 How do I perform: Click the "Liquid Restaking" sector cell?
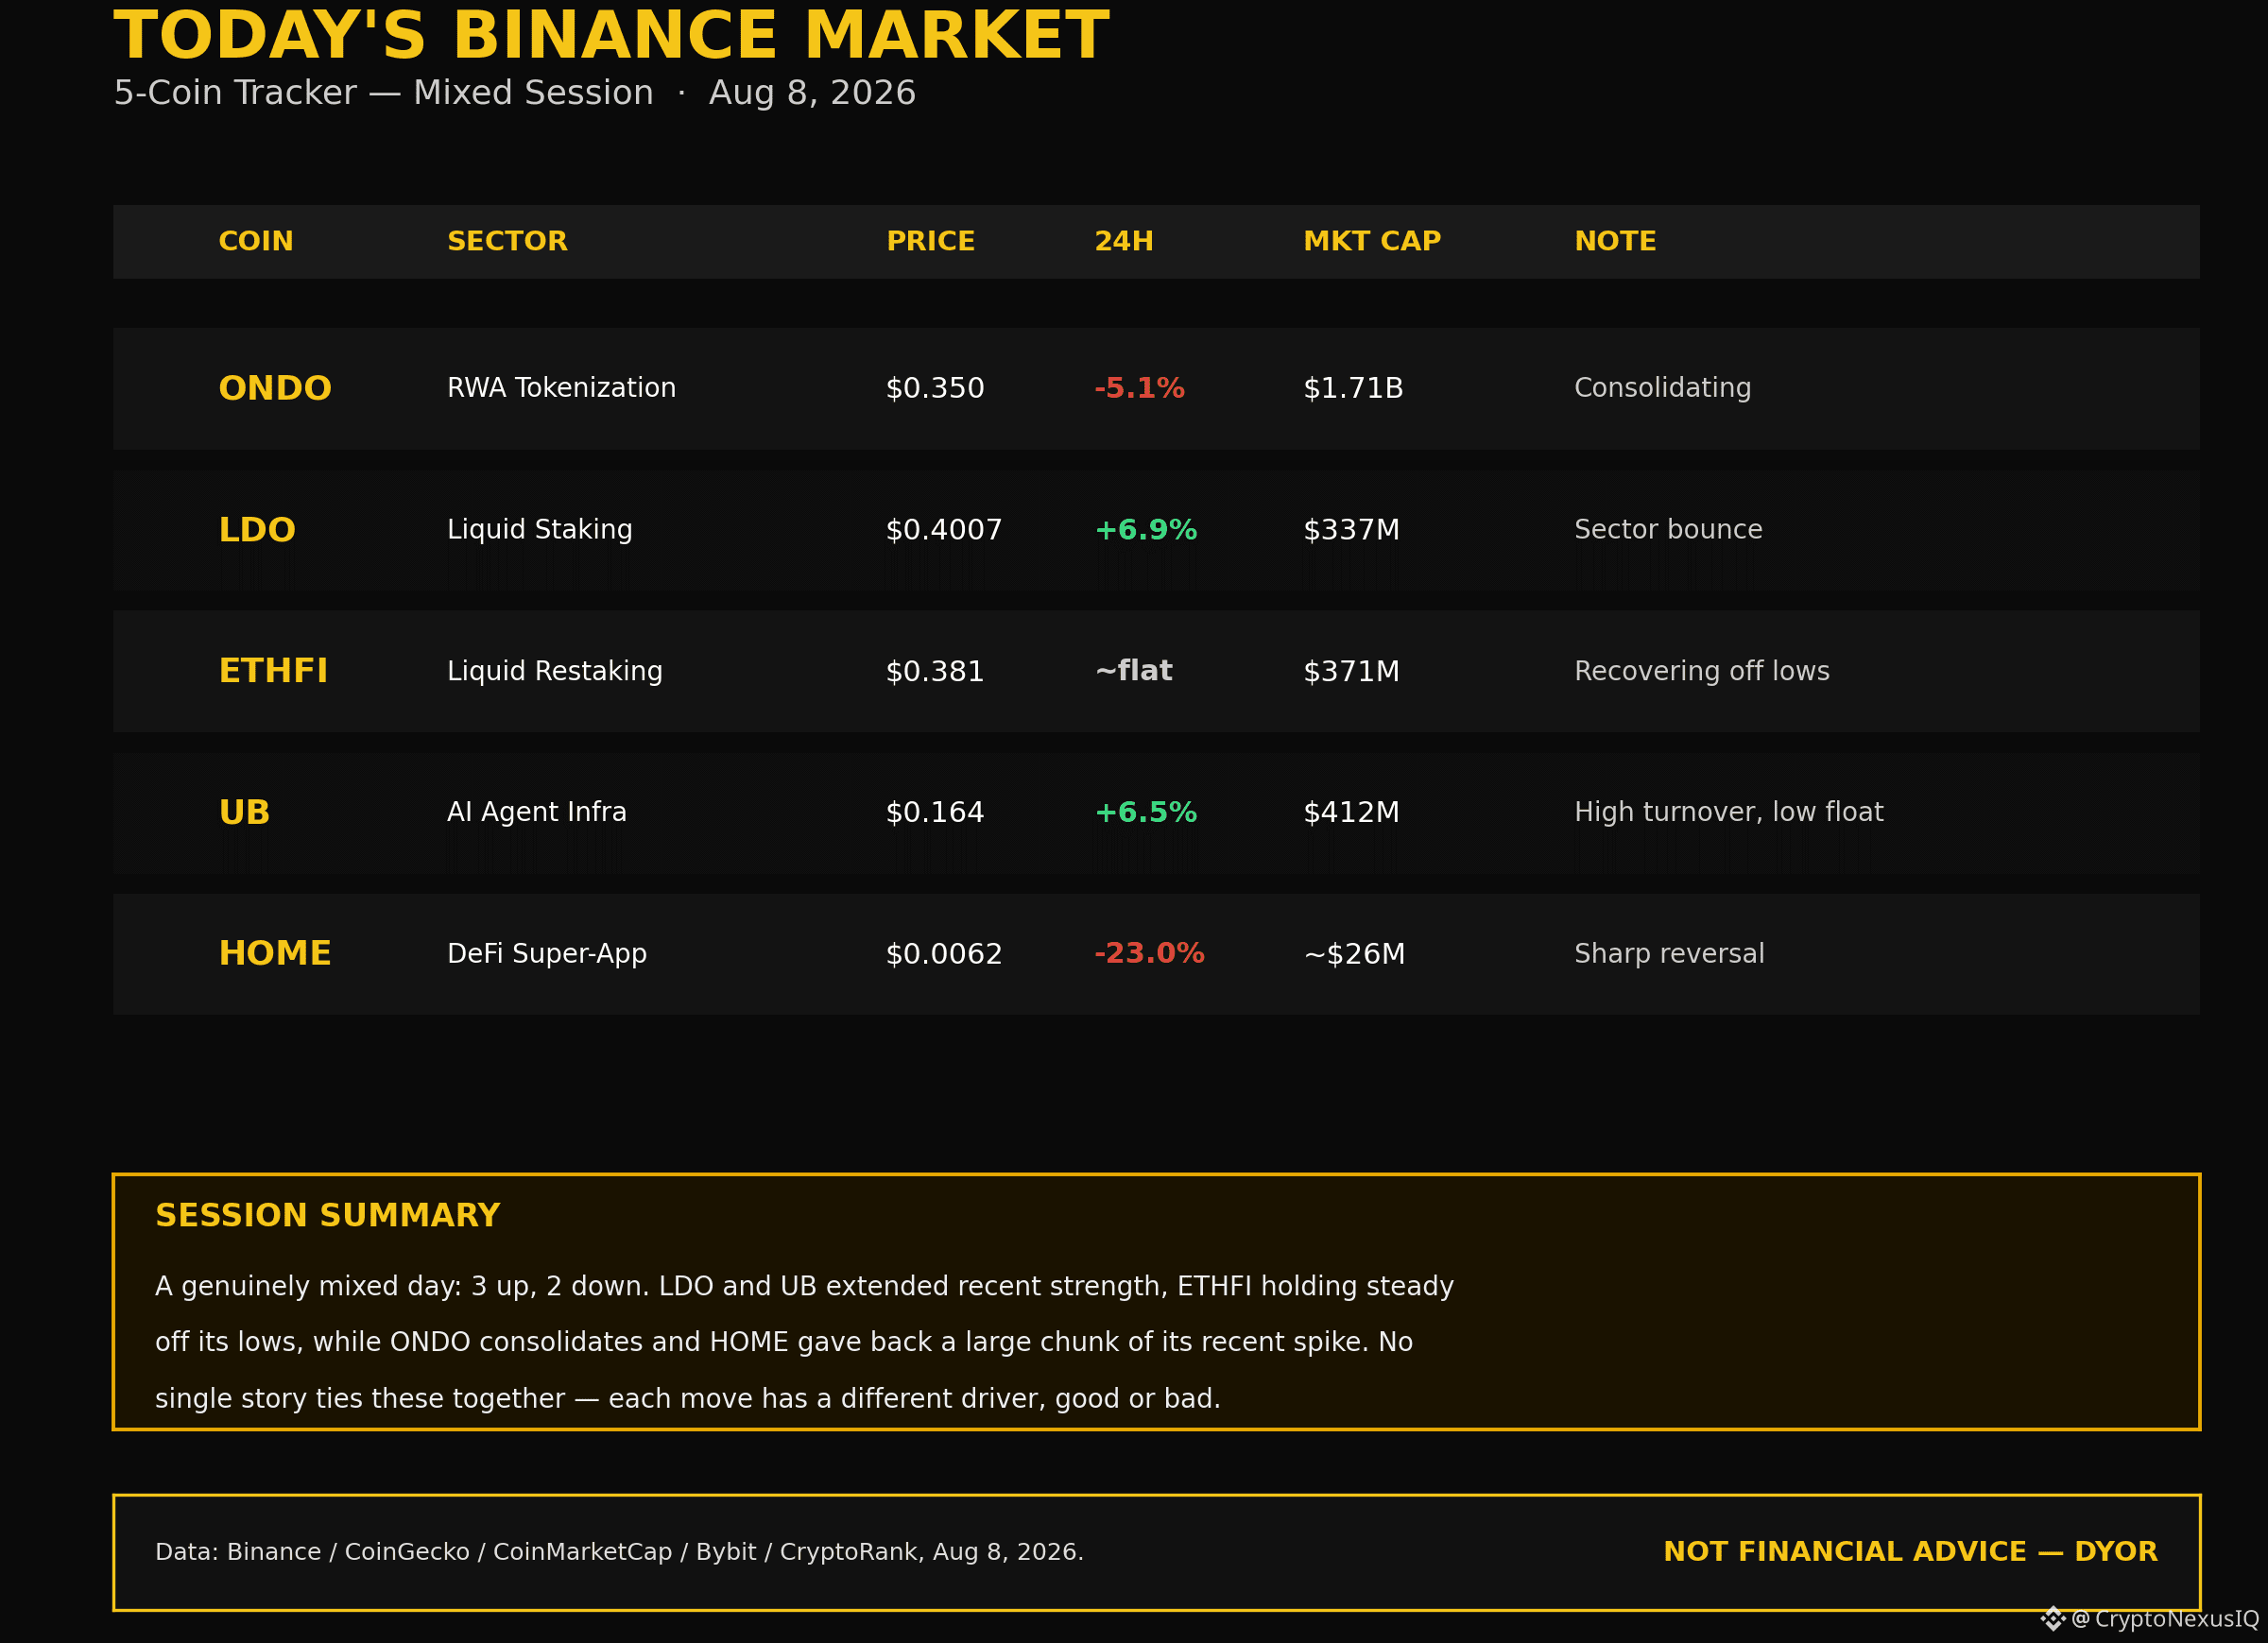tap(555, 671)
